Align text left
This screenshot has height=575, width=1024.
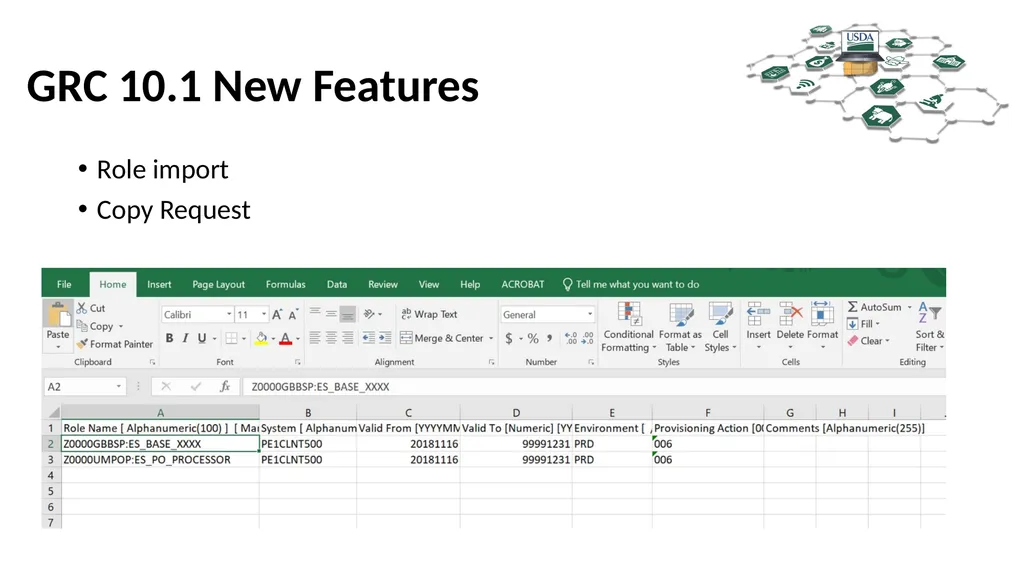click(315, 338)
